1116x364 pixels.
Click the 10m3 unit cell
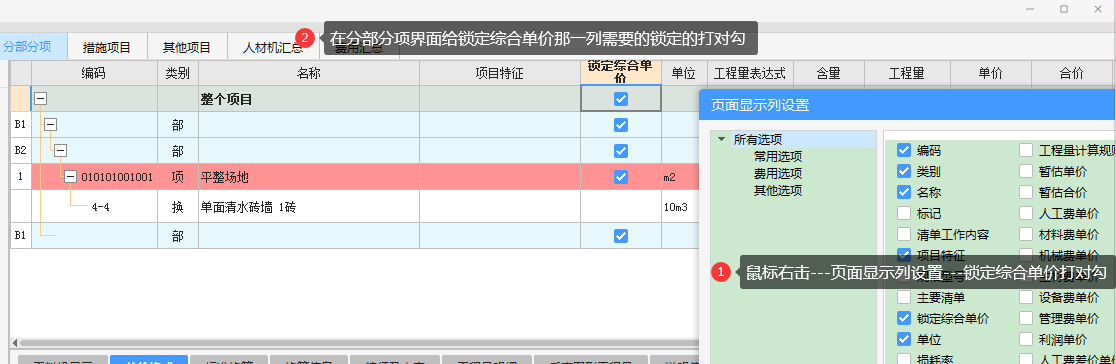(x=680, y=207)
